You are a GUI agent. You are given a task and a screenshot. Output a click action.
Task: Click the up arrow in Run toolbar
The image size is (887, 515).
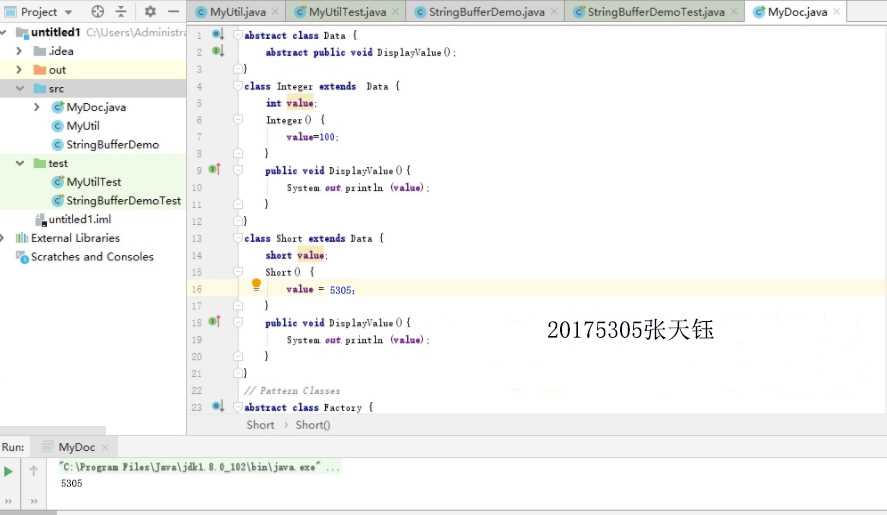33,471
